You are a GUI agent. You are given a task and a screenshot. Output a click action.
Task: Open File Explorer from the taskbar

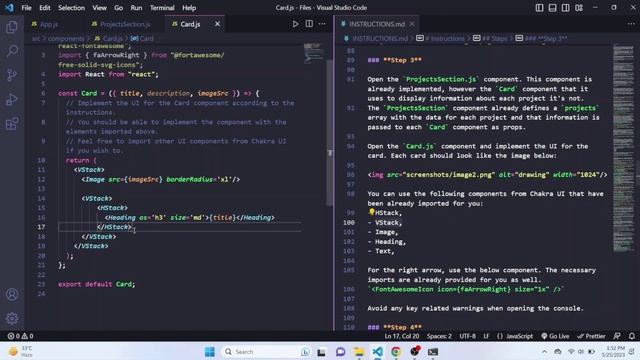point(359,351)
